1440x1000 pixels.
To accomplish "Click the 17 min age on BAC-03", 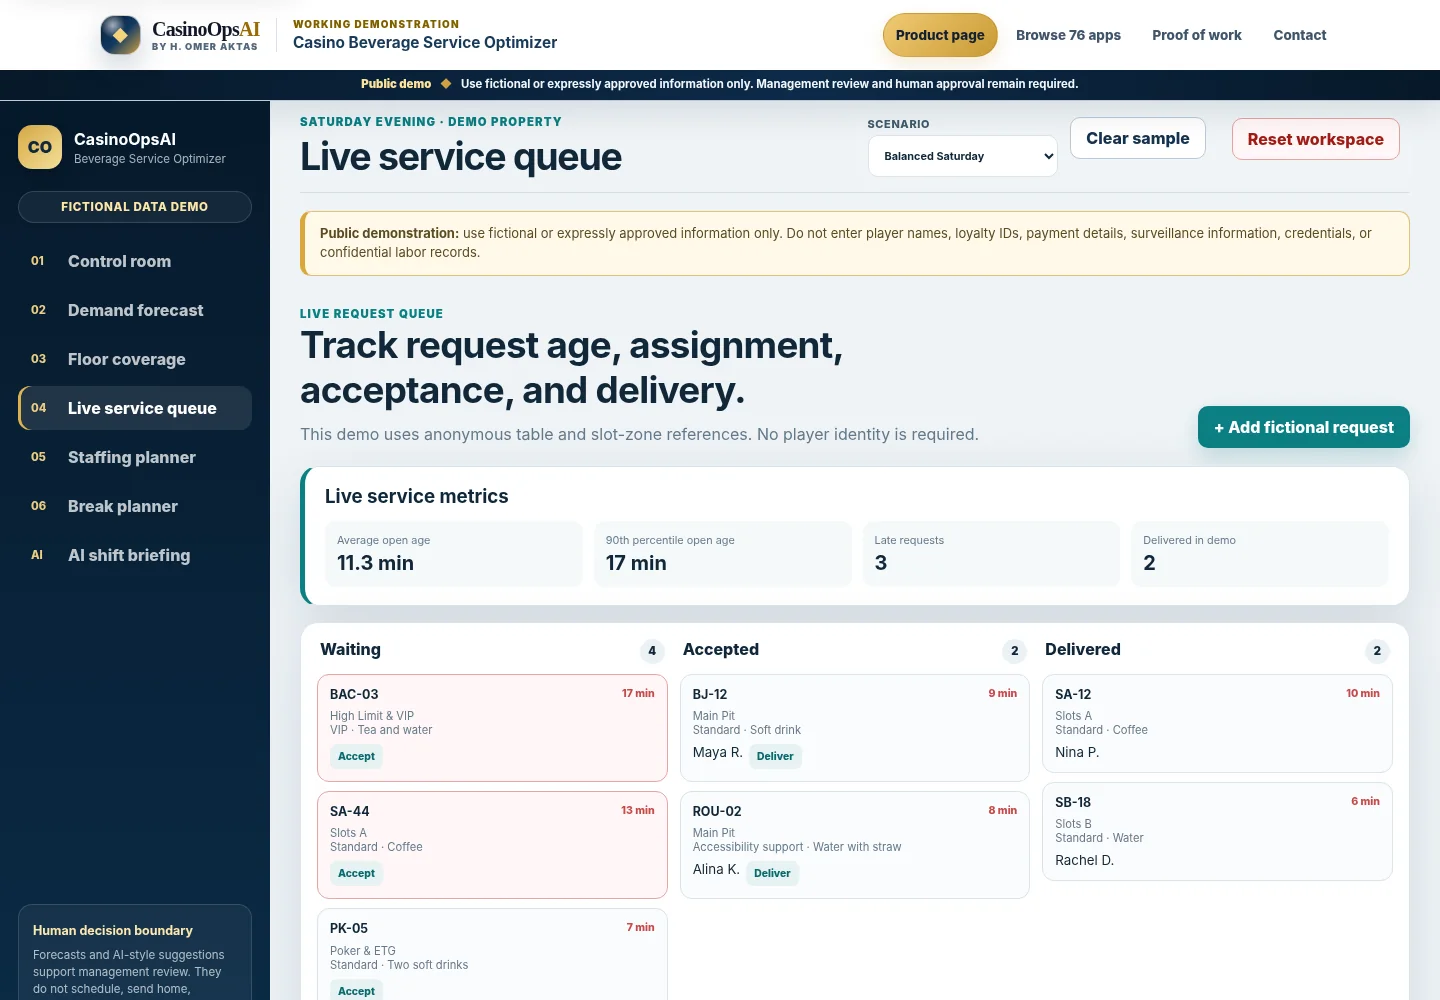I will point(638,693).
